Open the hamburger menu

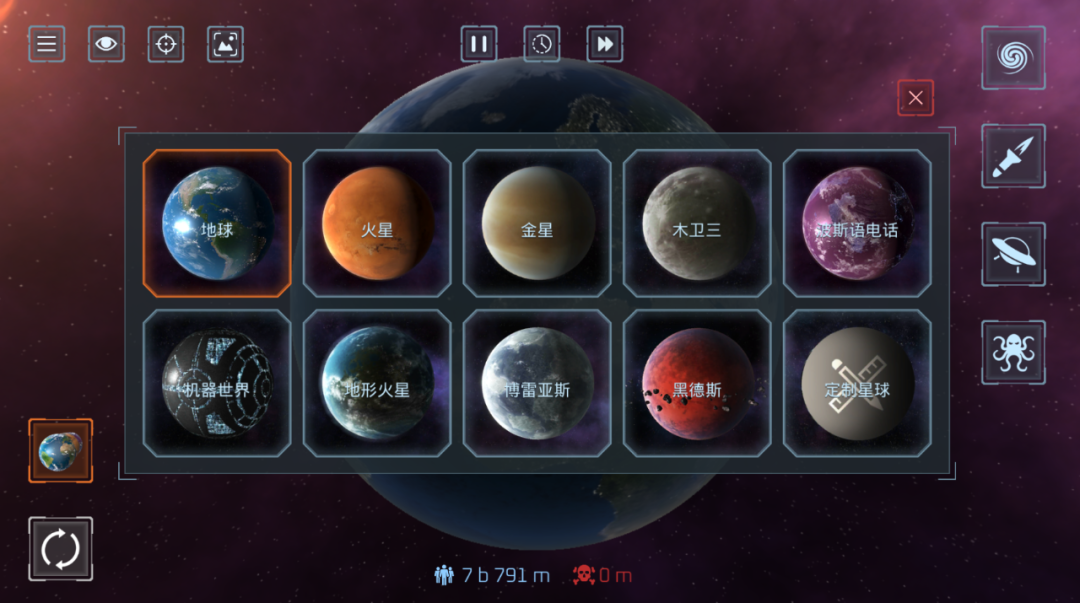(x=47, y=44)
